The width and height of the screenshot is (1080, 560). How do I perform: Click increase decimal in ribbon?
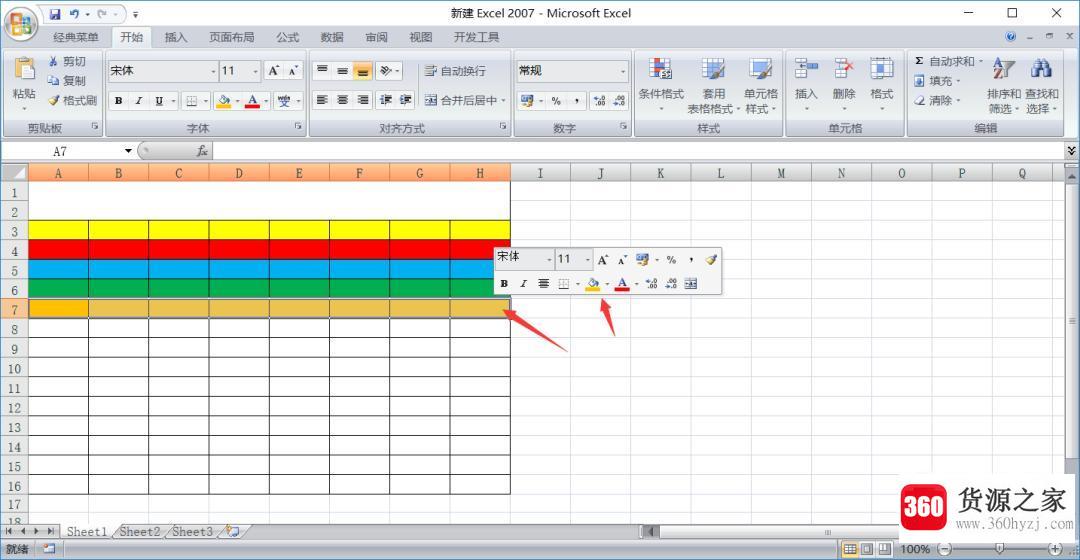pos(599,101)
